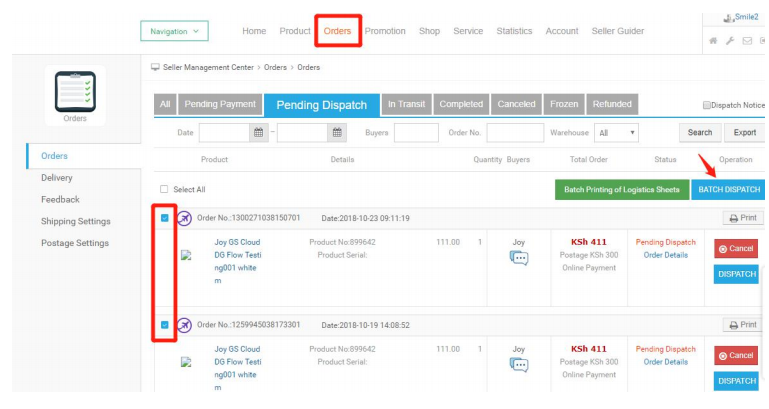
Task: Open the Warehouse dropdown
Action: pos(617,132)
